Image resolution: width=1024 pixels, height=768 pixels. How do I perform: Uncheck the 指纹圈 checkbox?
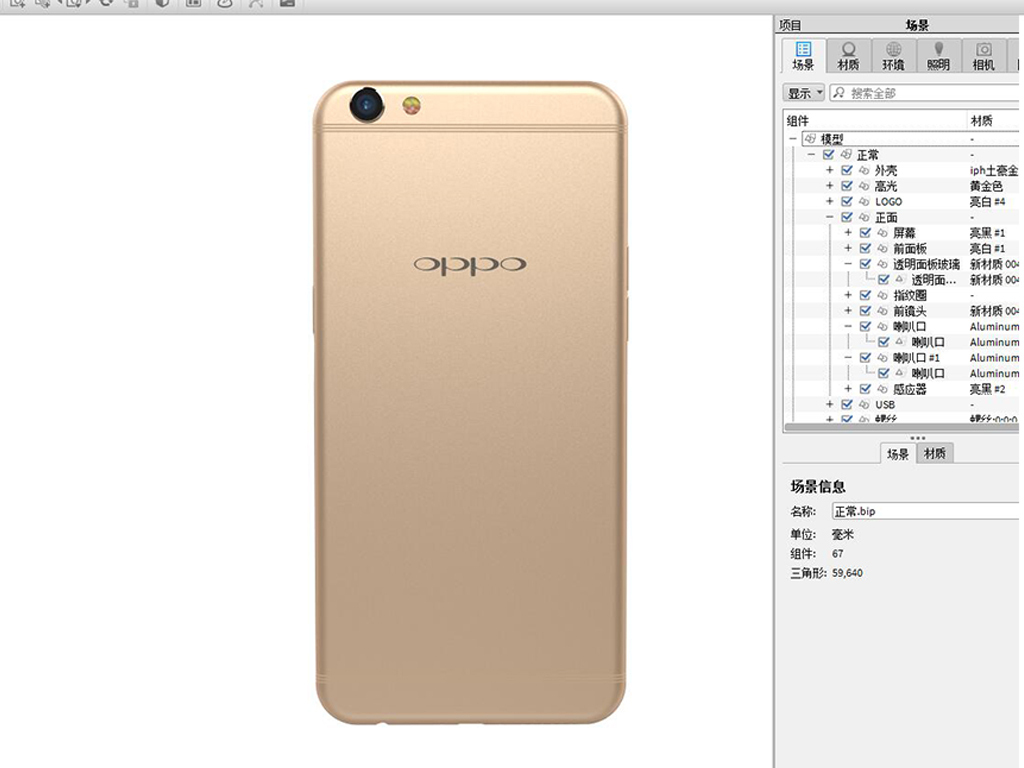pos(865,295)
